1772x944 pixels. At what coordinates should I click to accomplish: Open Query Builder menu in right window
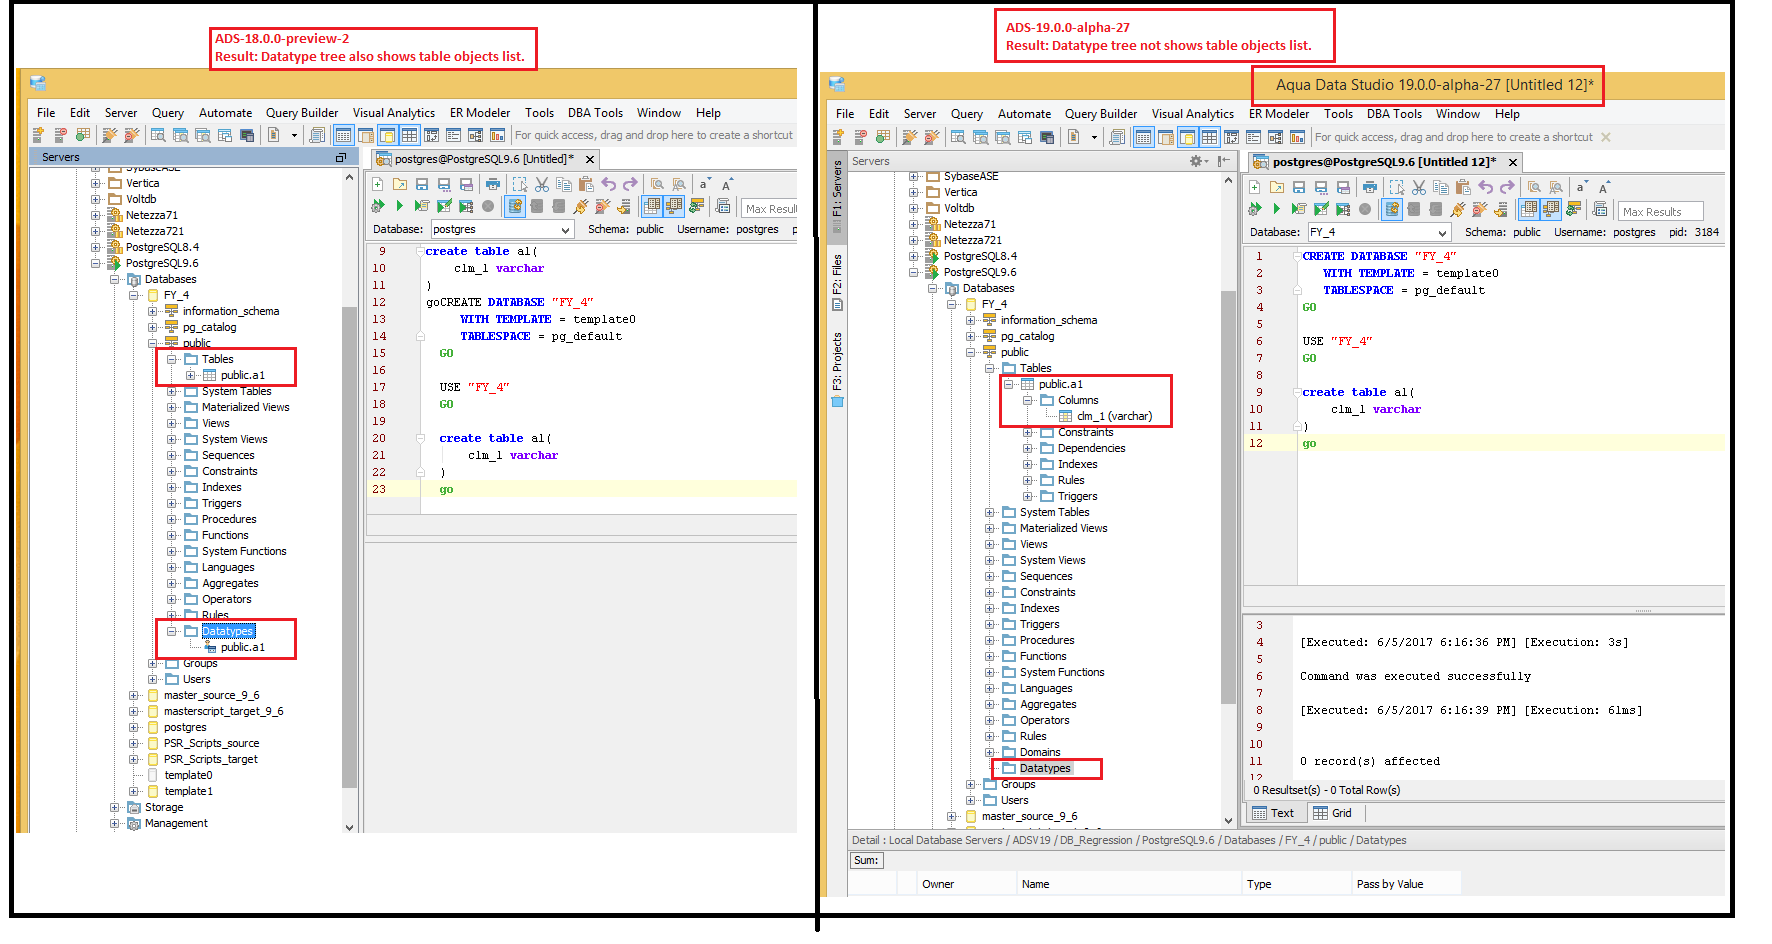(1101, 114)
